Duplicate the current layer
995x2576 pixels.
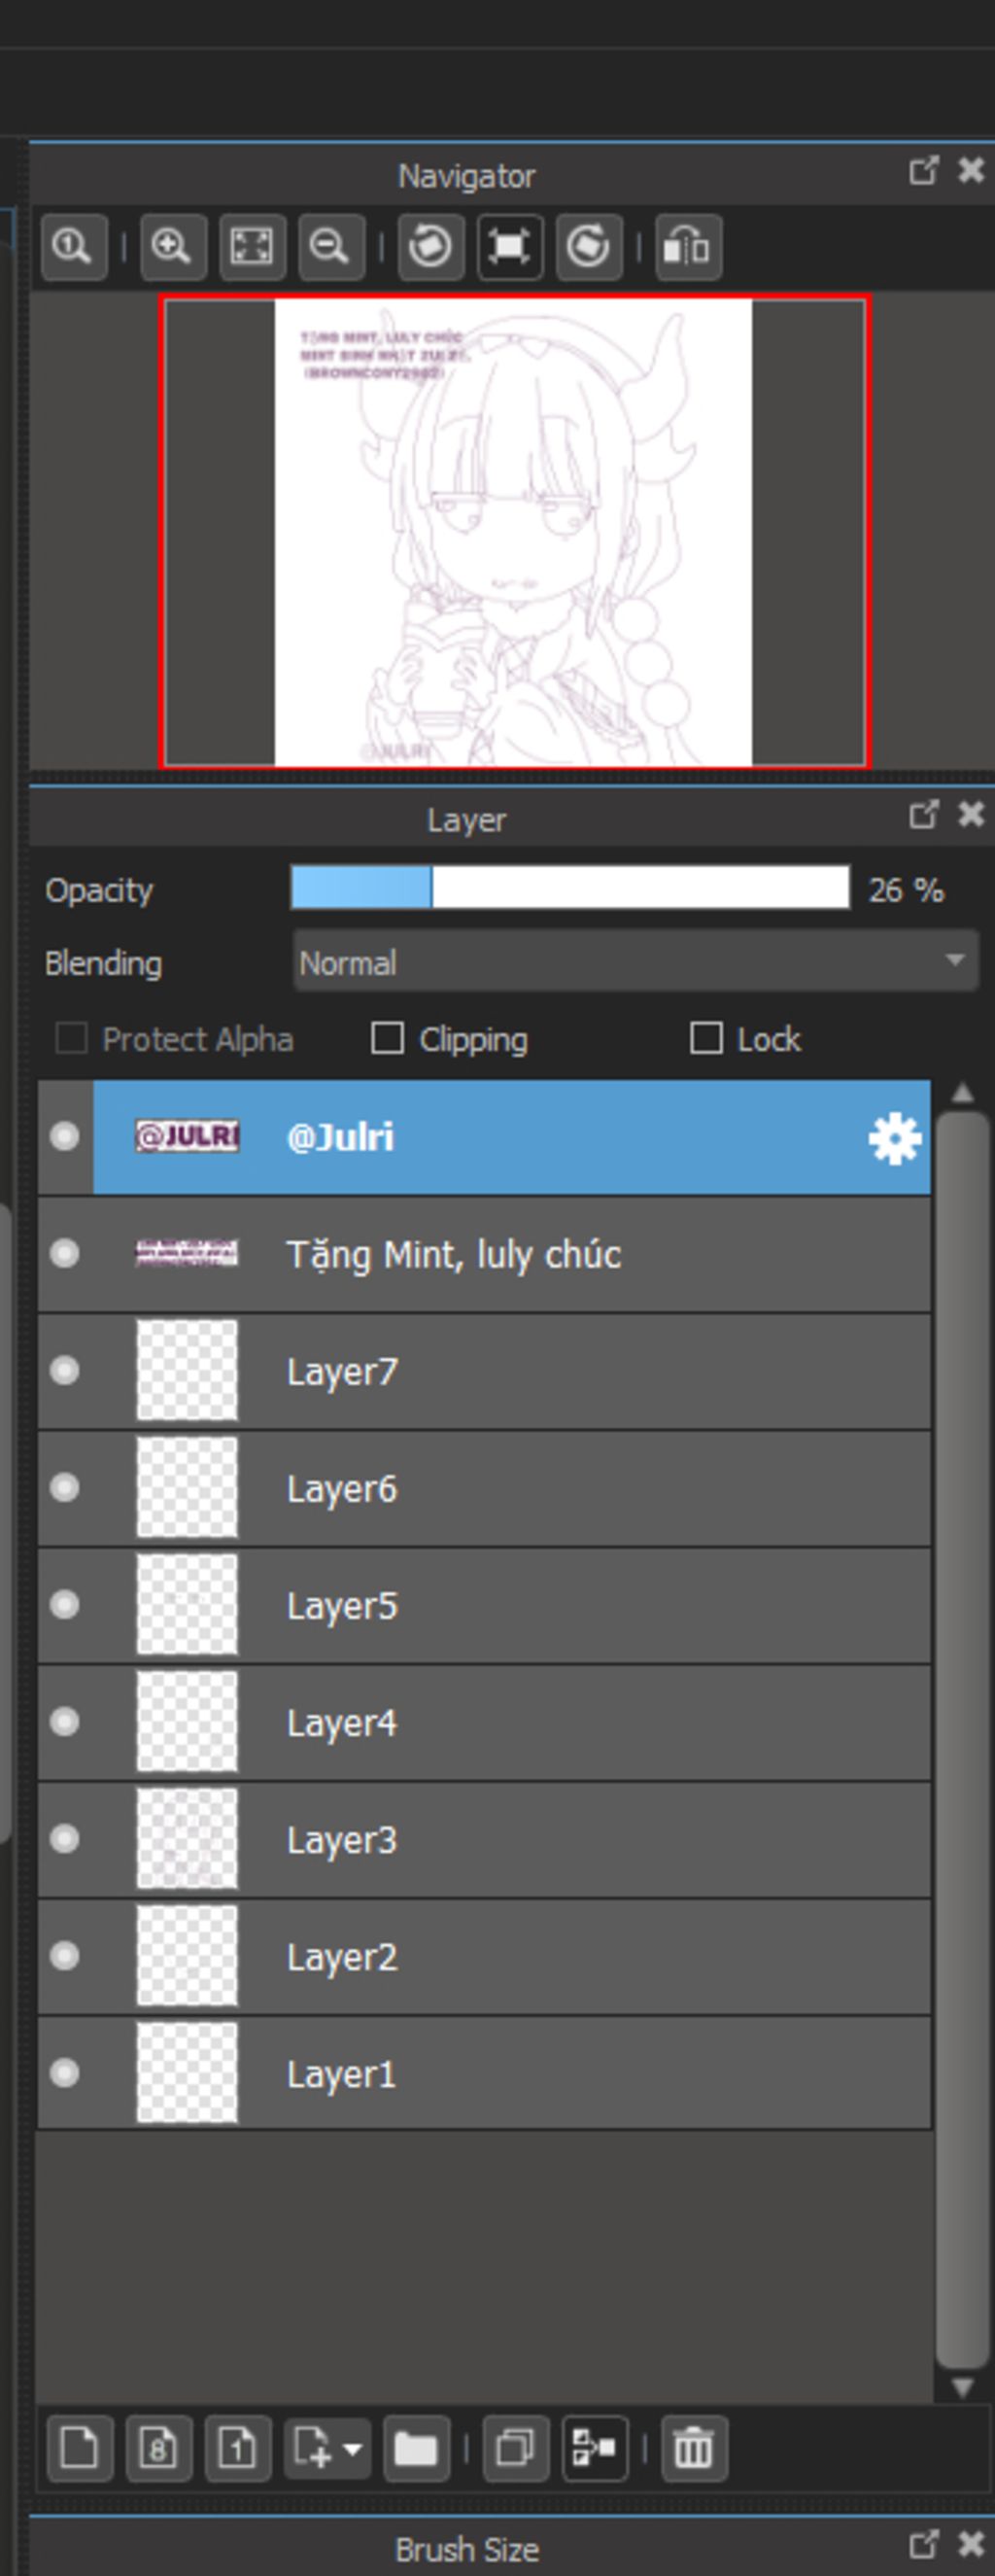516,2448
